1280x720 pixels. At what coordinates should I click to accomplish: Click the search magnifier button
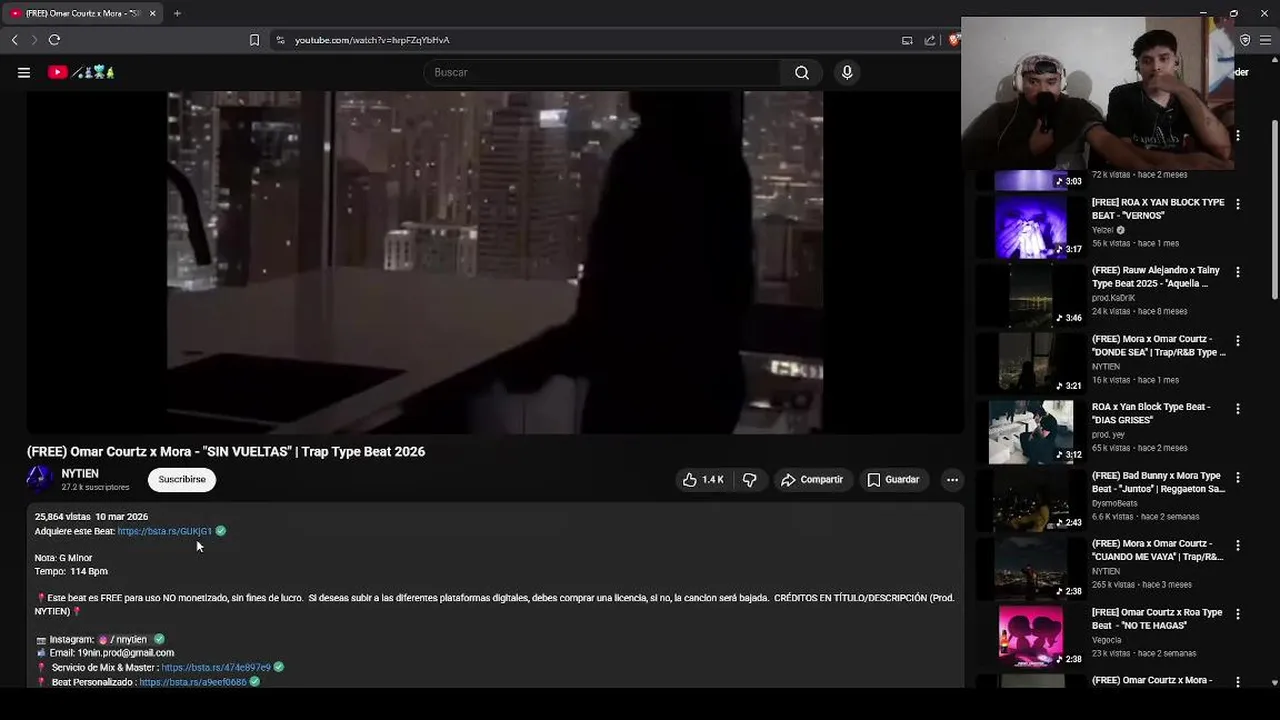(x=802, y=72)
